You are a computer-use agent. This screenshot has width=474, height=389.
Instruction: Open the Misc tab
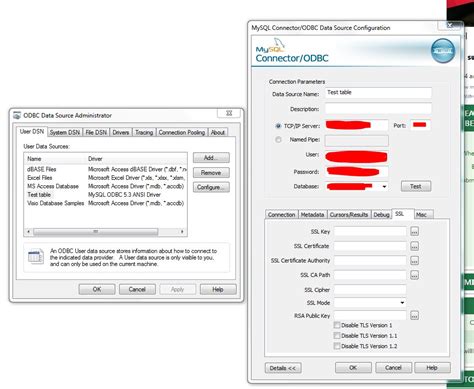click(423, 215)
